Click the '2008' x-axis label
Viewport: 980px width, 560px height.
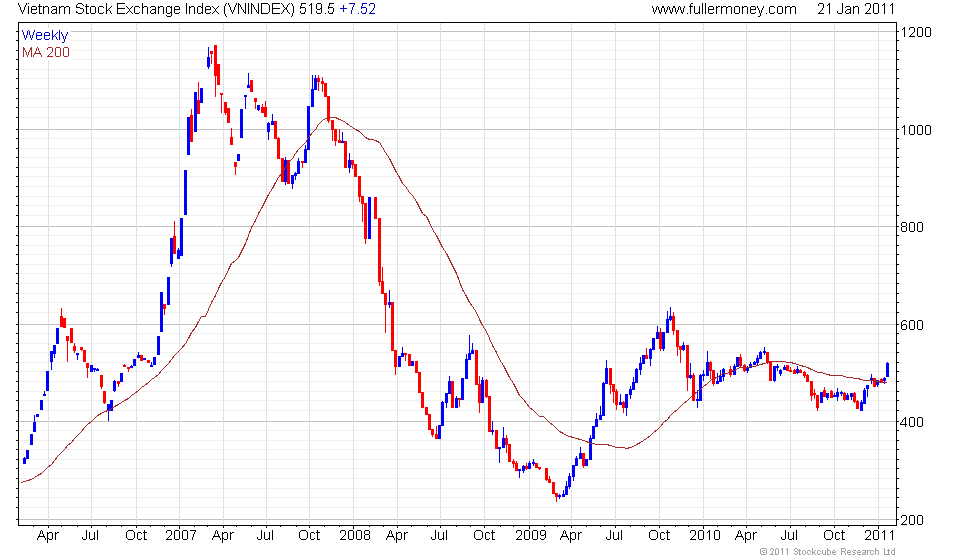[354, 536]
